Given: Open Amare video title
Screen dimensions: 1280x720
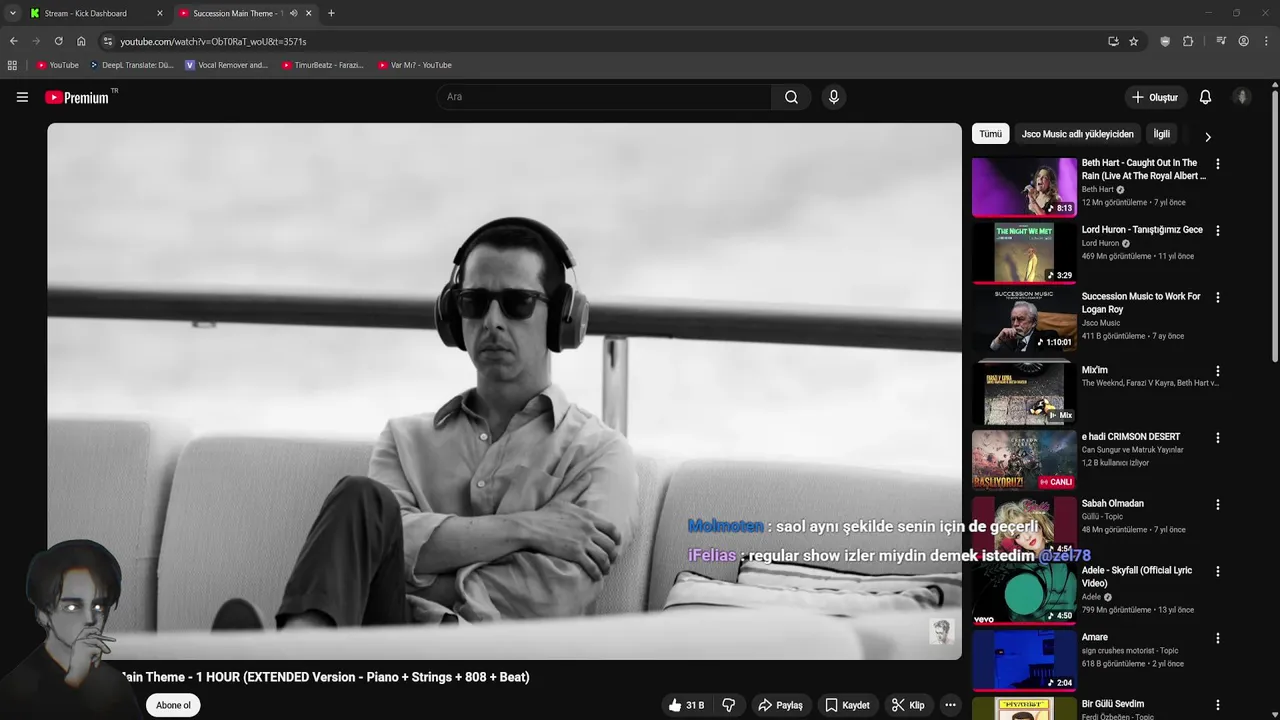Looking at the screenshot, I should pyautogui.click(x=1094, y=637).
